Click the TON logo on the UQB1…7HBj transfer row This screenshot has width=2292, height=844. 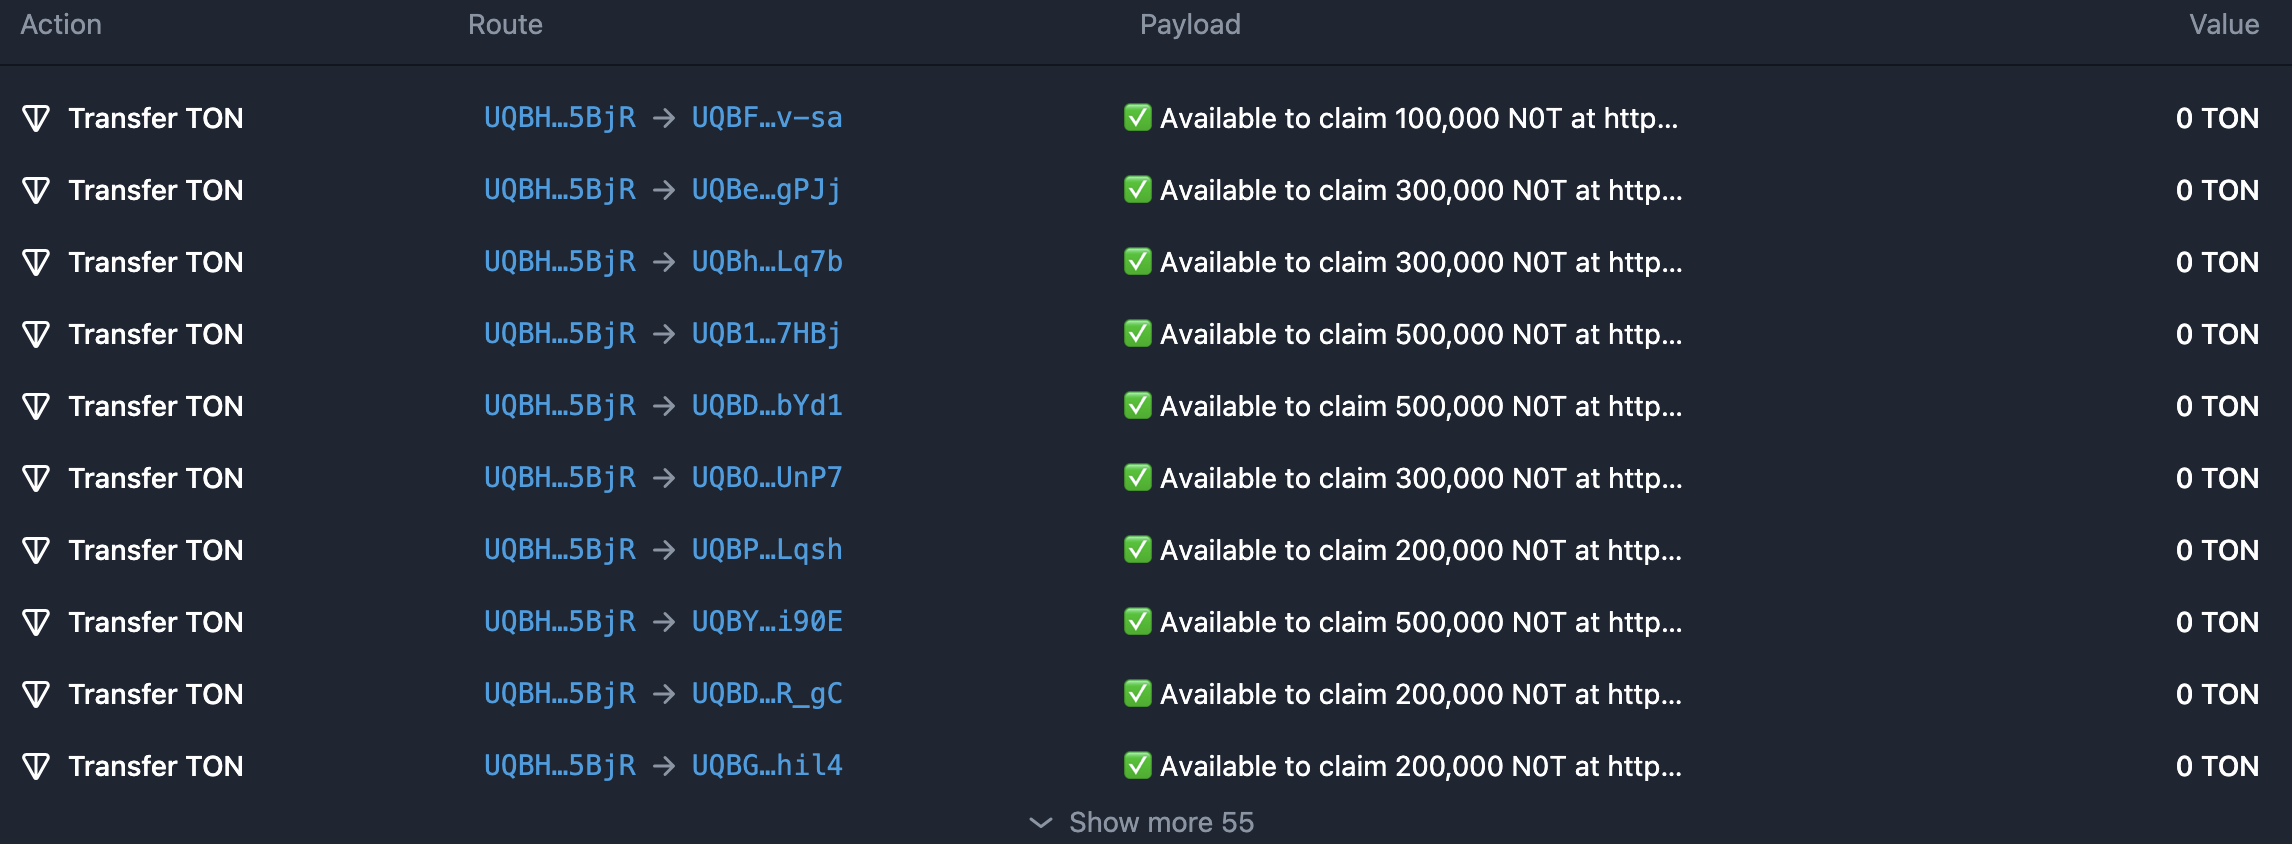38,334
